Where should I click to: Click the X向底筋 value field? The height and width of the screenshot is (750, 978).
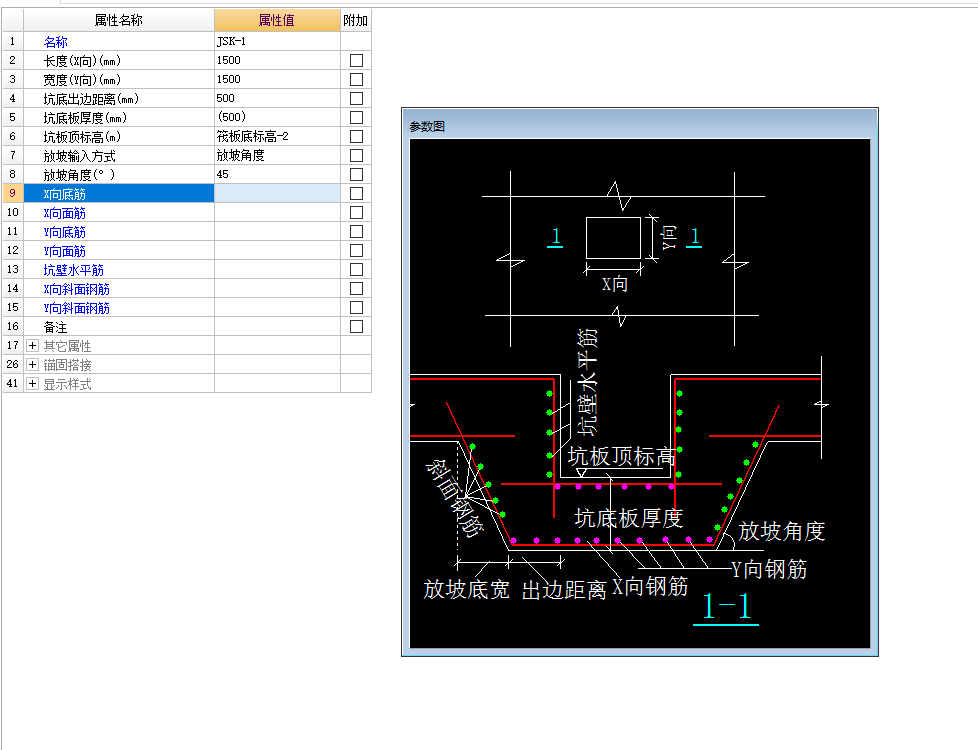click(277, 193)
